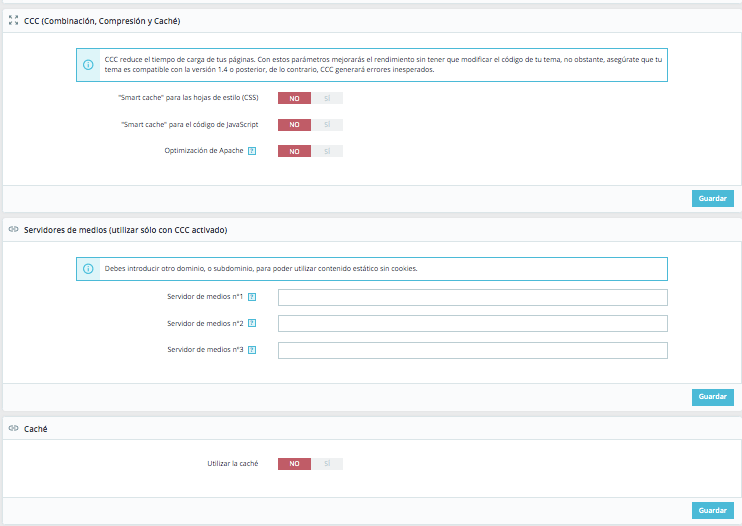Focus the Servidor de medios n°3 field
742x526 pixels.
pos(473,351)
